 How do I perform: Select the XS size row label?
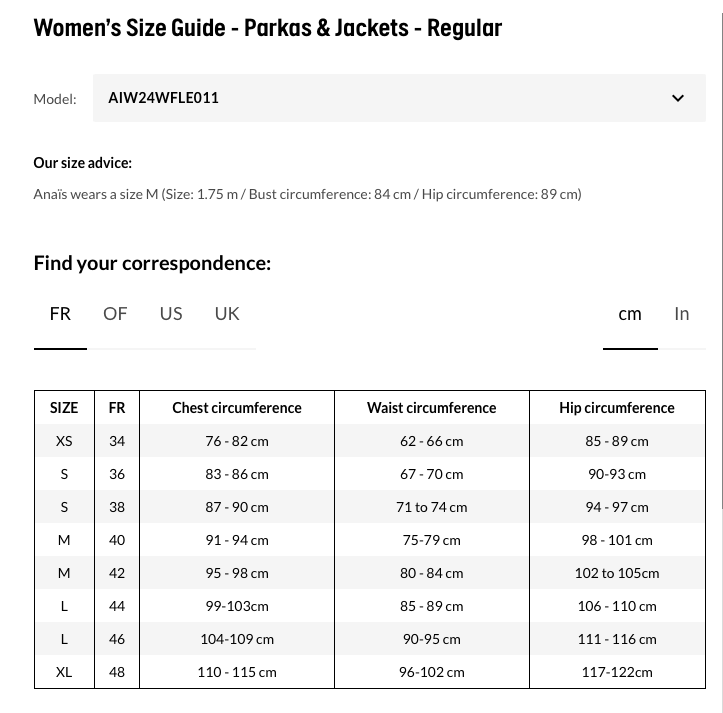(64, 441)
